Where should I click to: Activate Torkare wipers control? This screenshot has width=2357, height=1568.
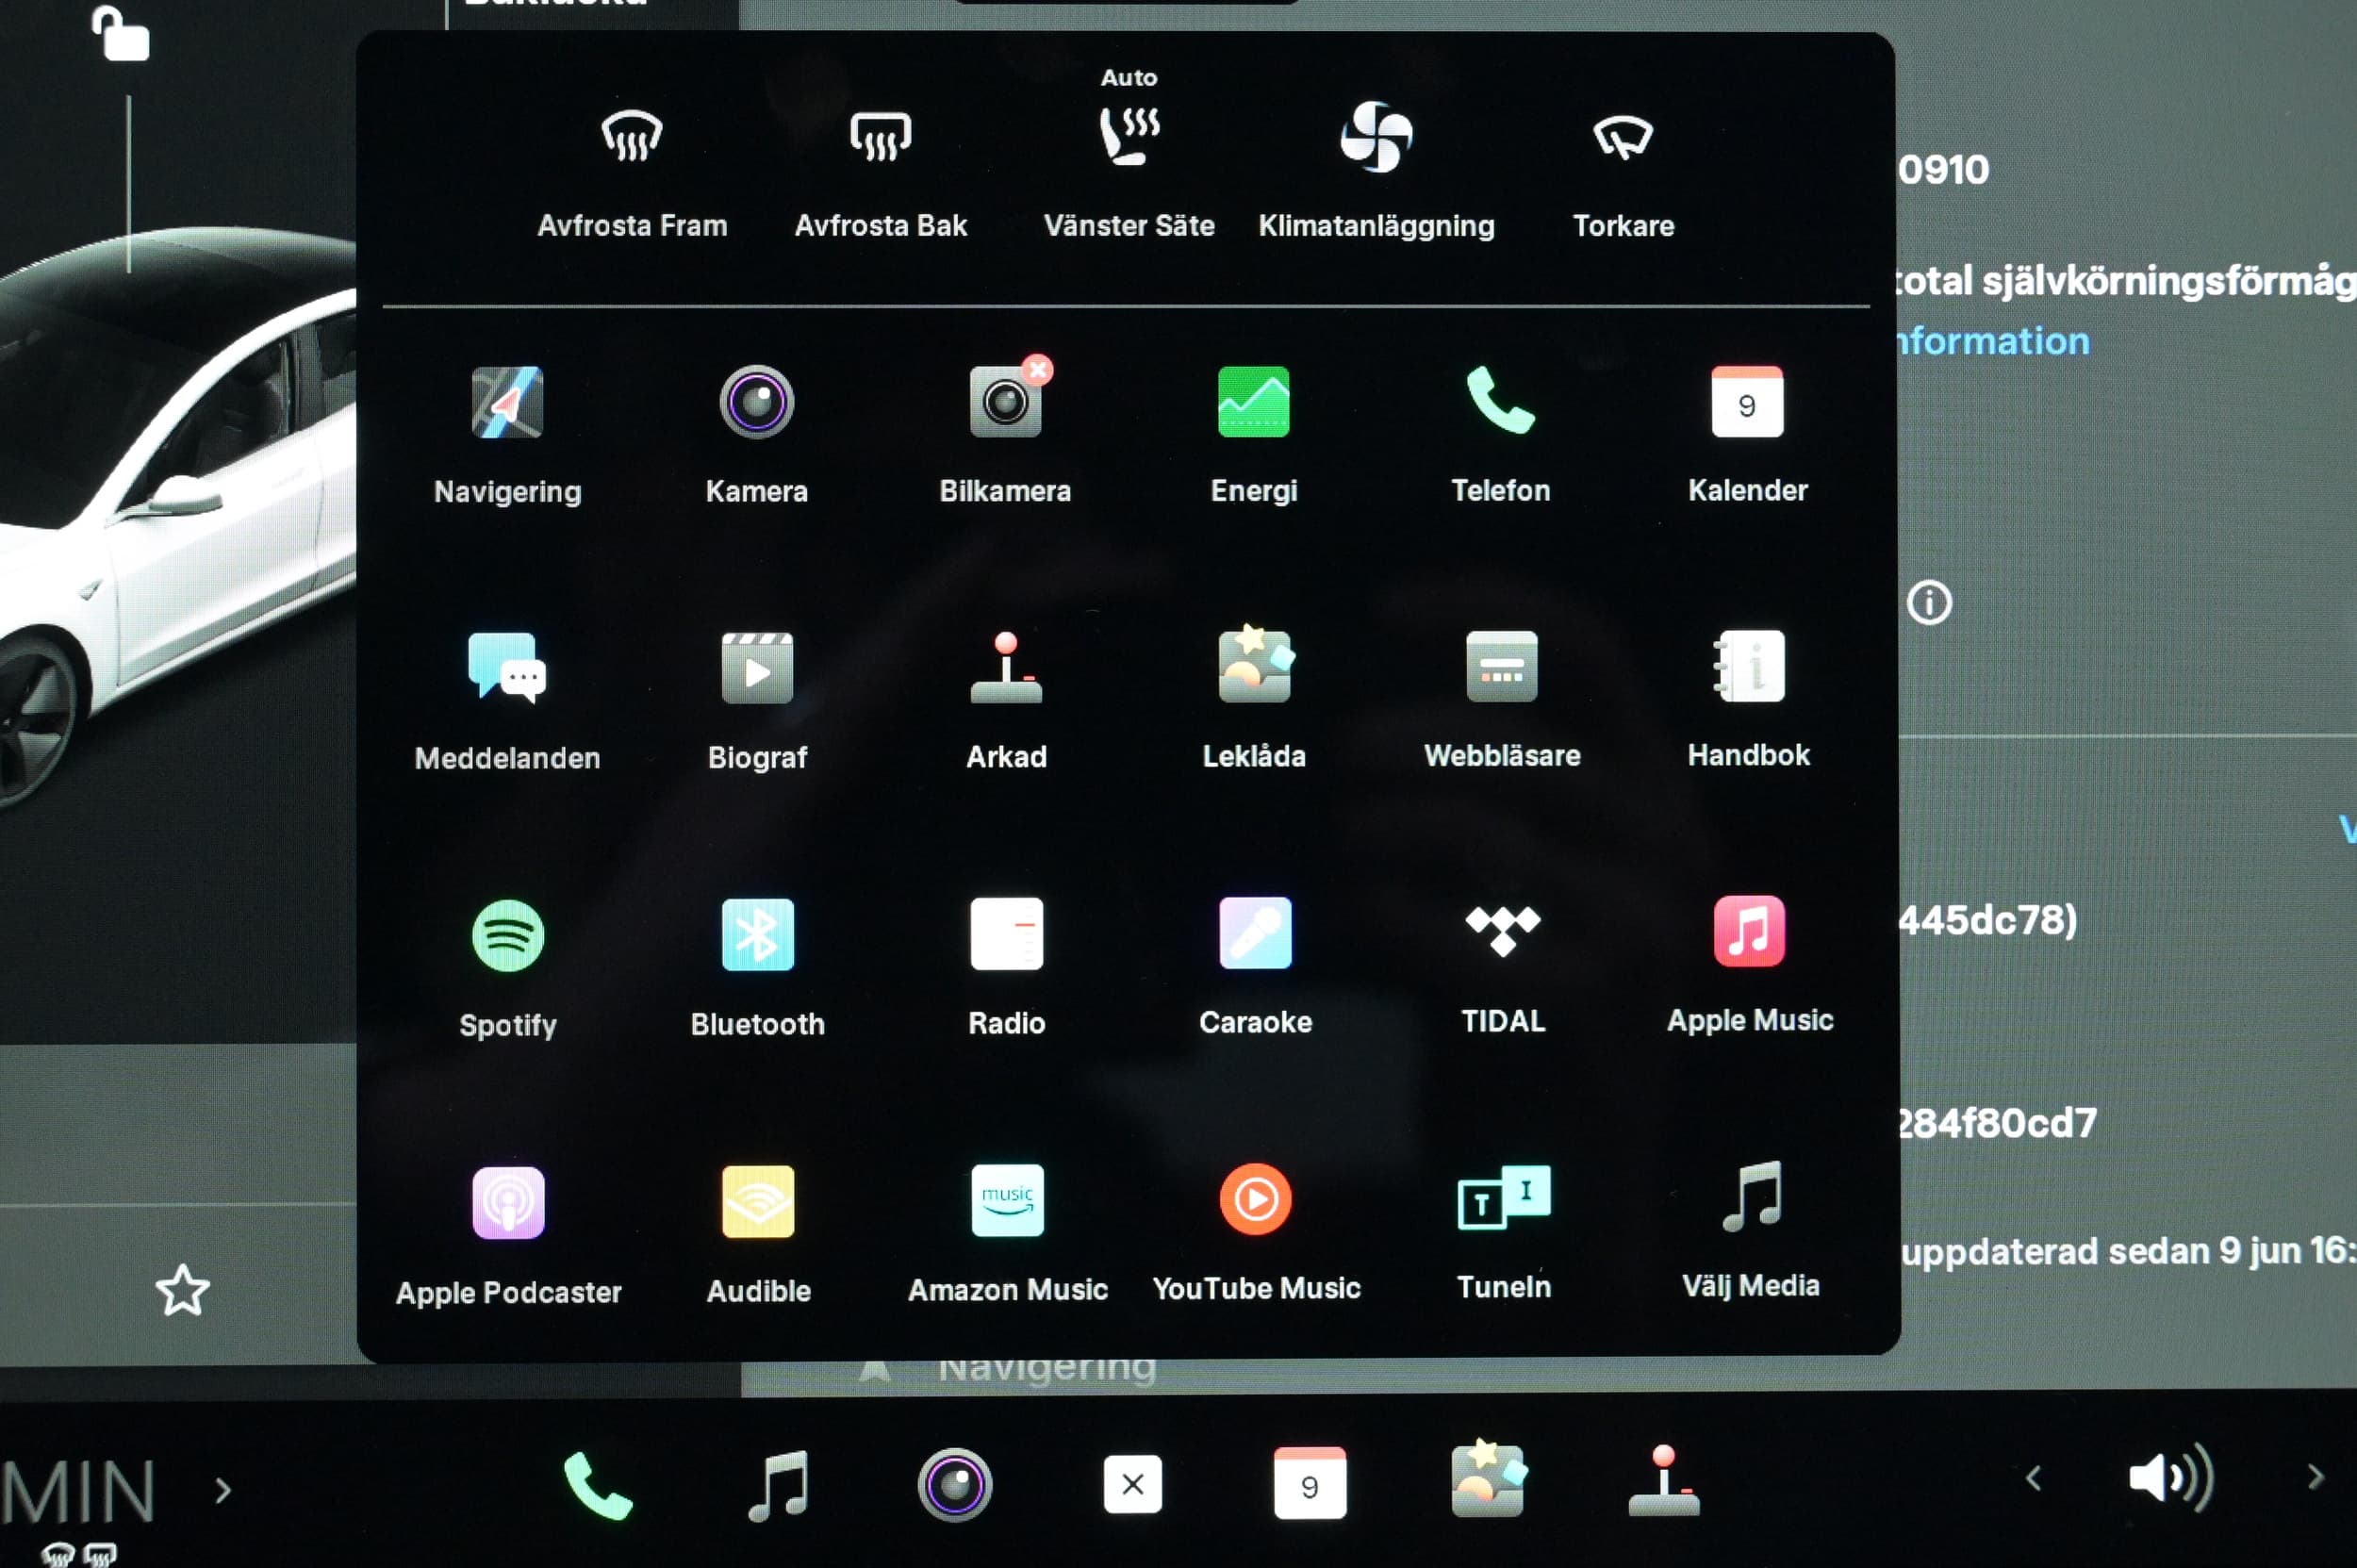[x=1623, y=137]
